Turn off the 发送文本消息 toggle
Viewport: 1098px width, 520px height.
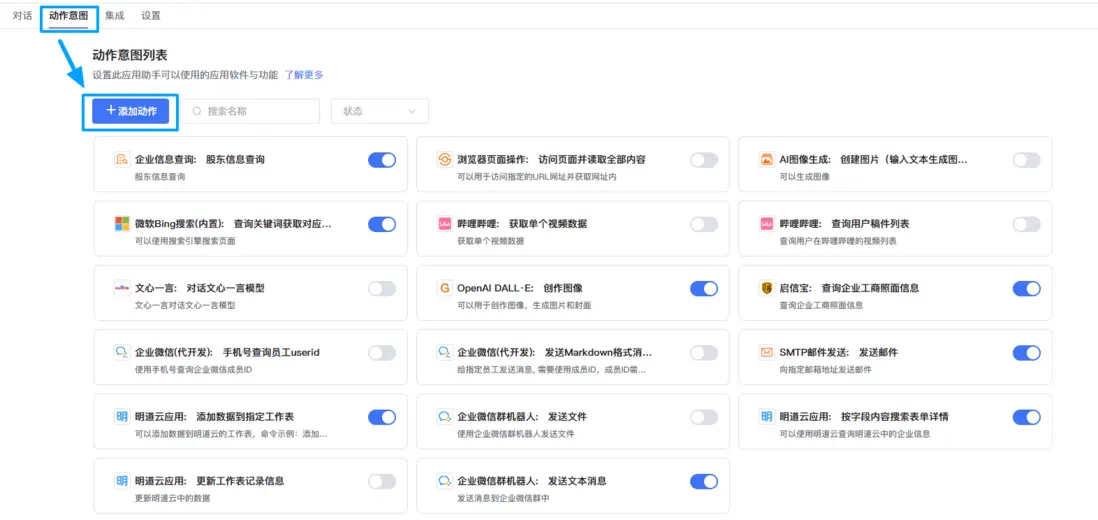[704, 482]
